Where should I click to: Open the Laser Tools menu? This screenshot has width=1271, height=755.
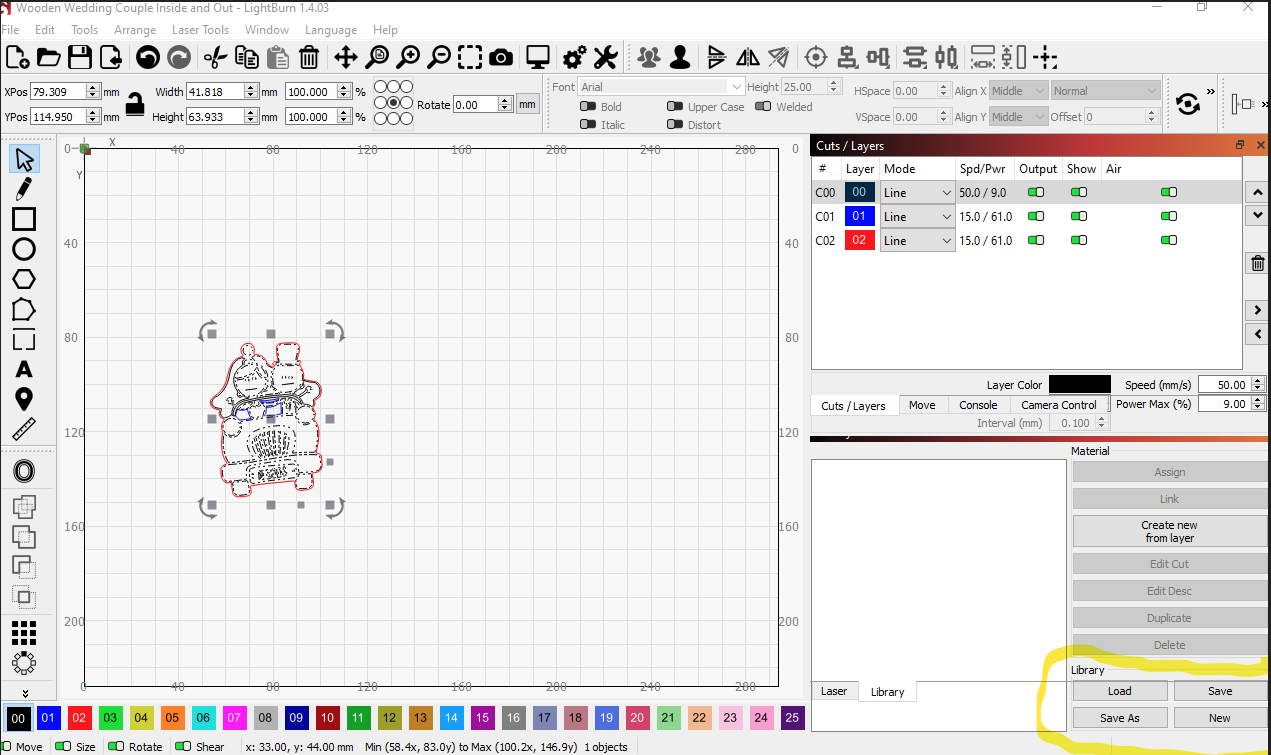[200, 30]
